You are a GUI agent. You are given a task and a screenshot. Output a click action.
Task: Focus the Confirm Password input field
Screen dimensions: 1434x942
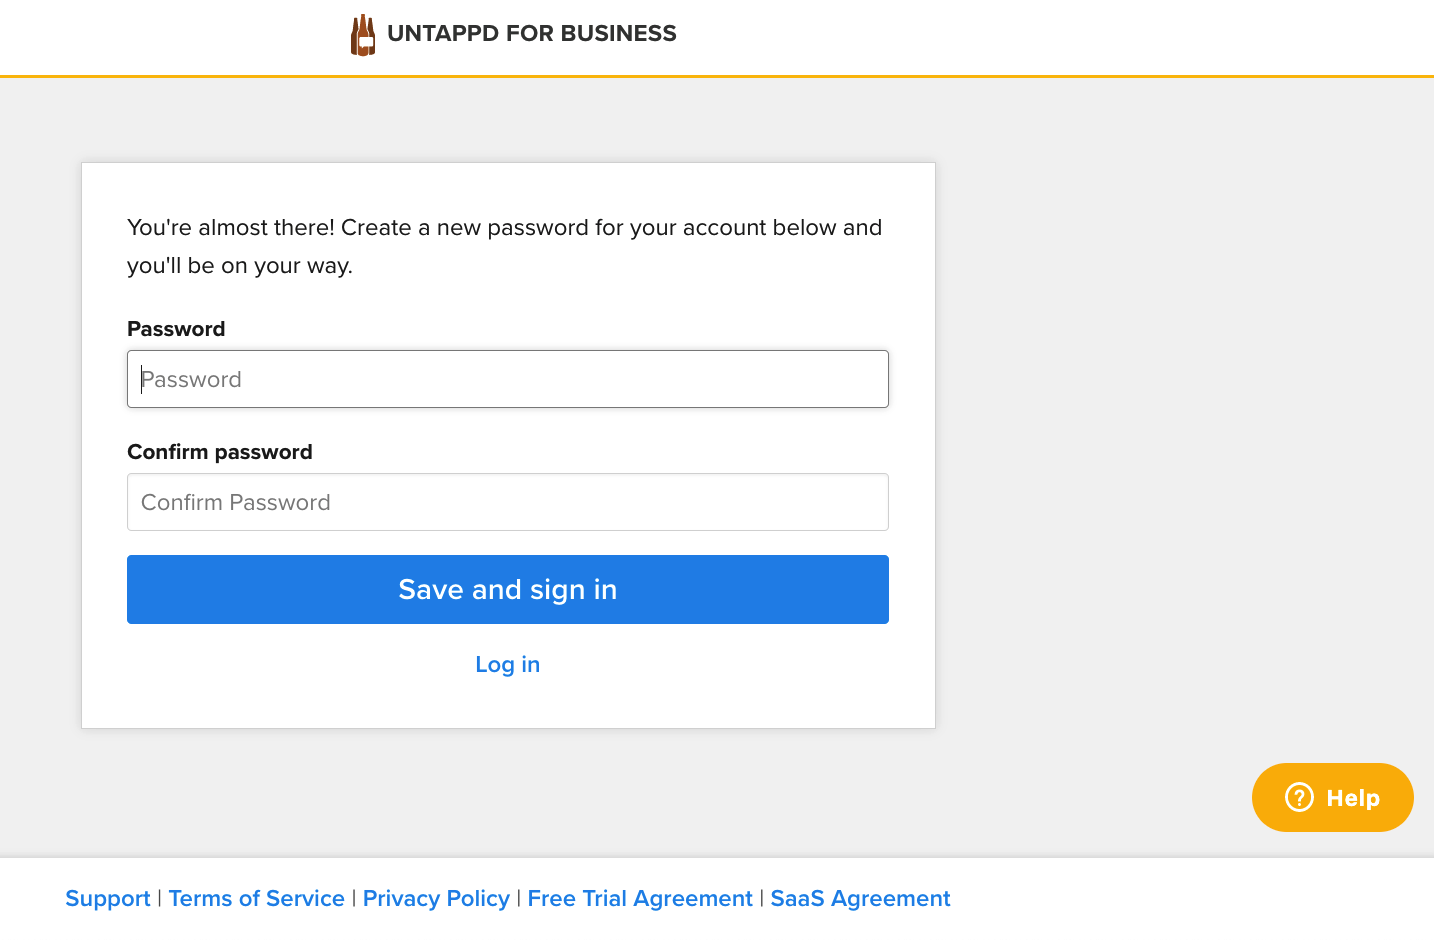coord(508,502)
